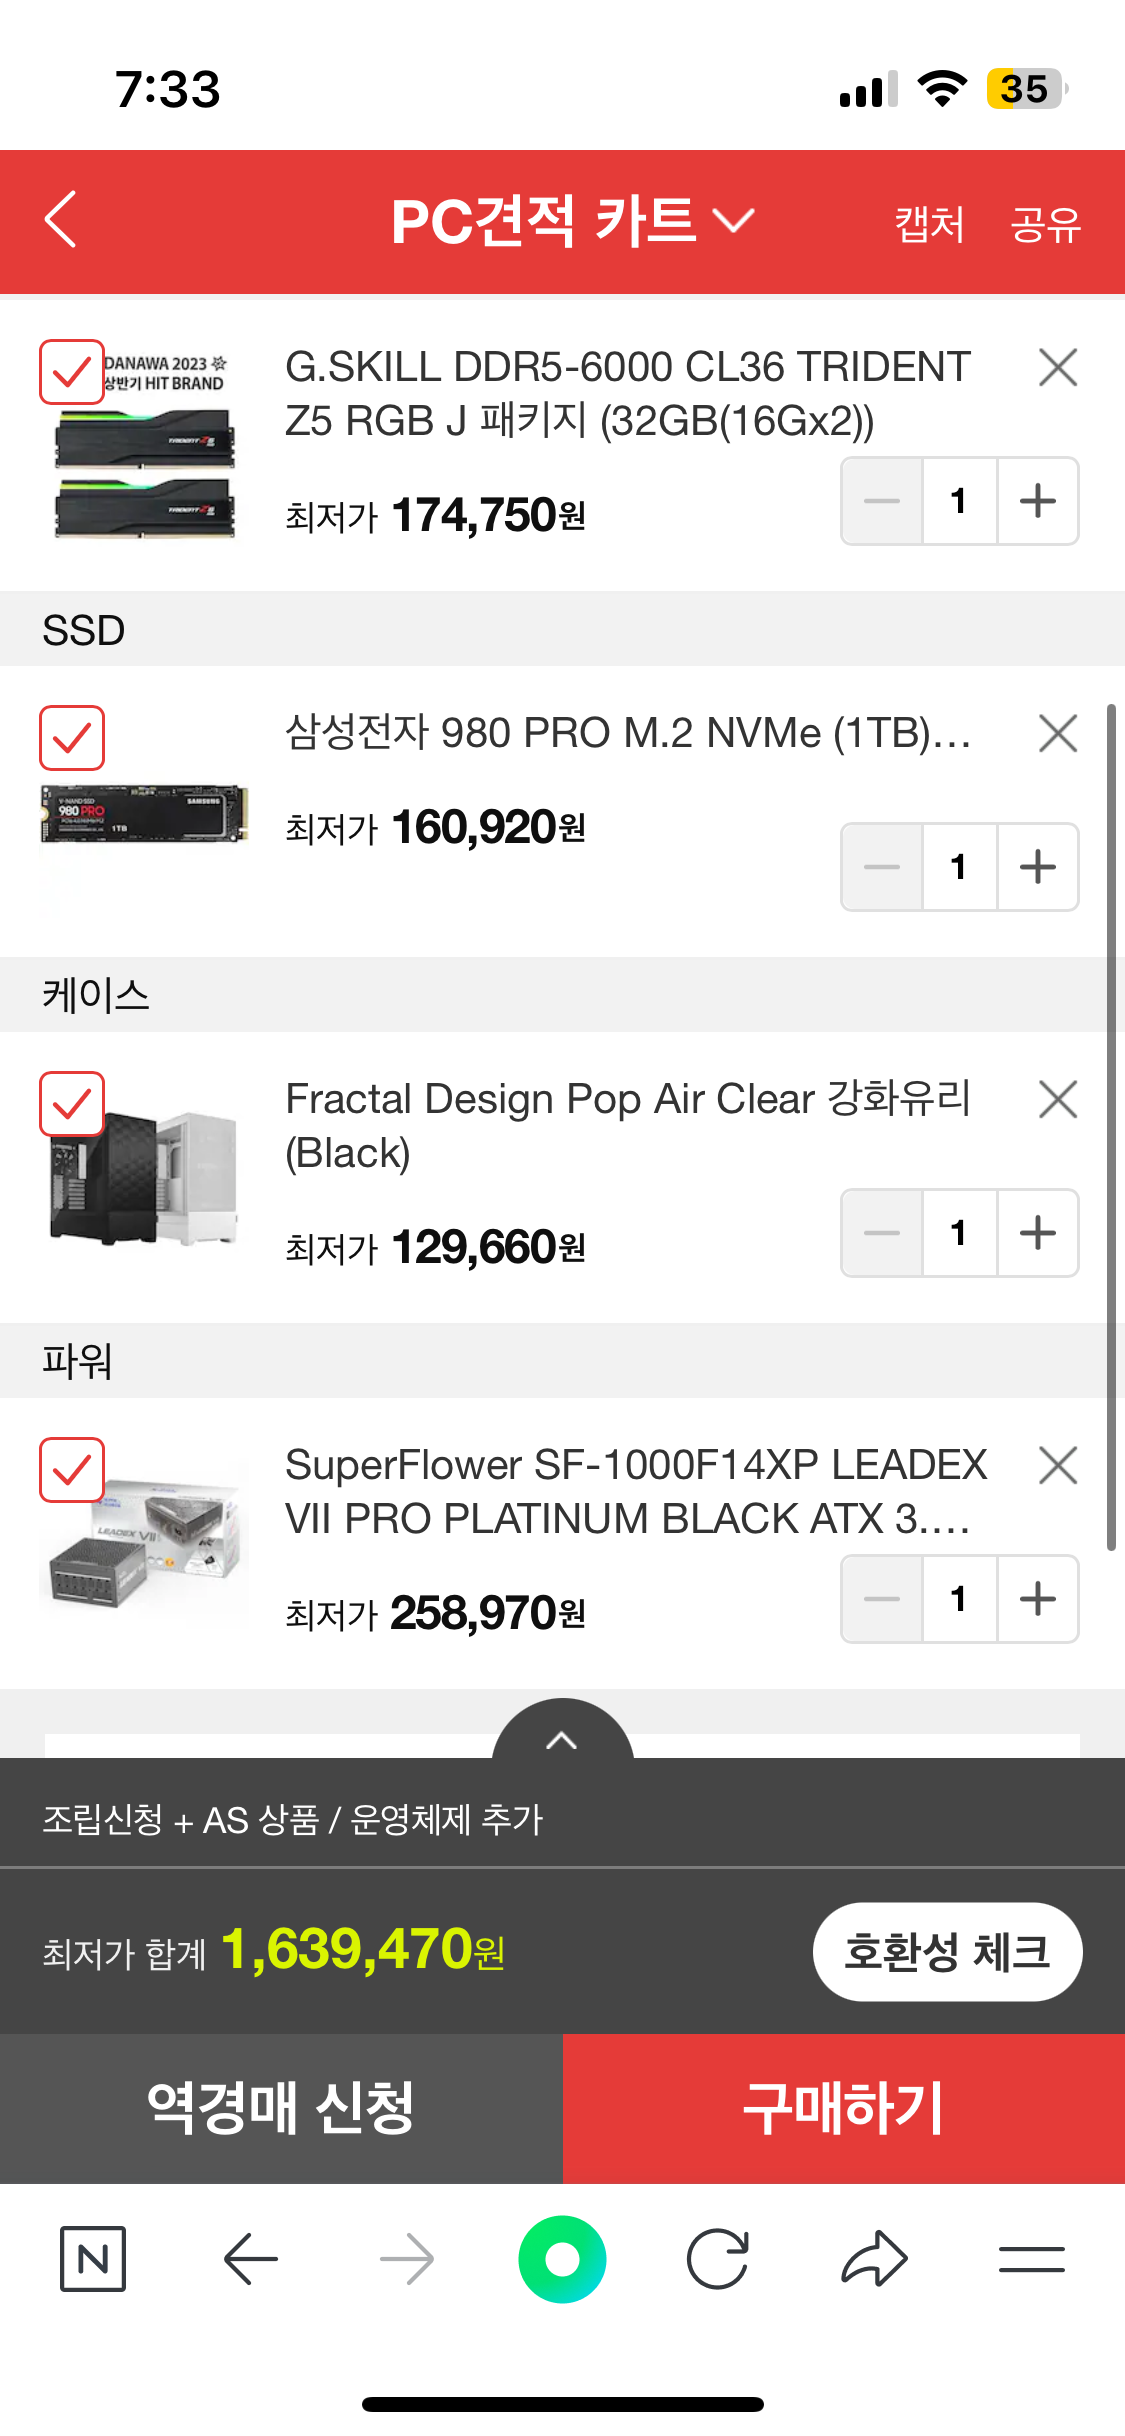Open the browser hamburger menu
The width and height of the screenshot is (1125, 2436).
pos(1031,2259)
